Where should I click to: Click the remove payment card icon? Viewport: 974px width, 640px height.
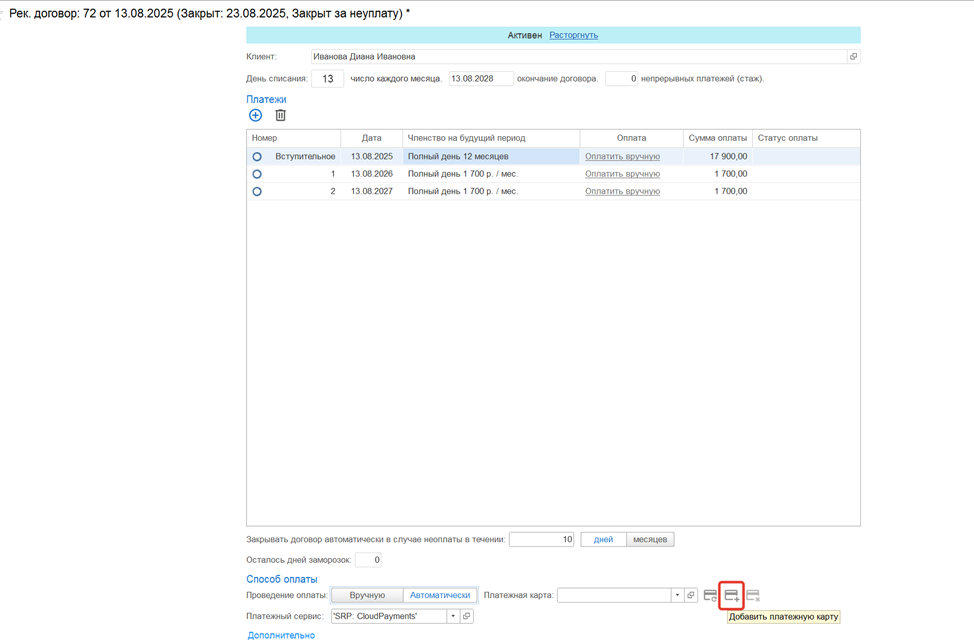click(x=753, y=595)
